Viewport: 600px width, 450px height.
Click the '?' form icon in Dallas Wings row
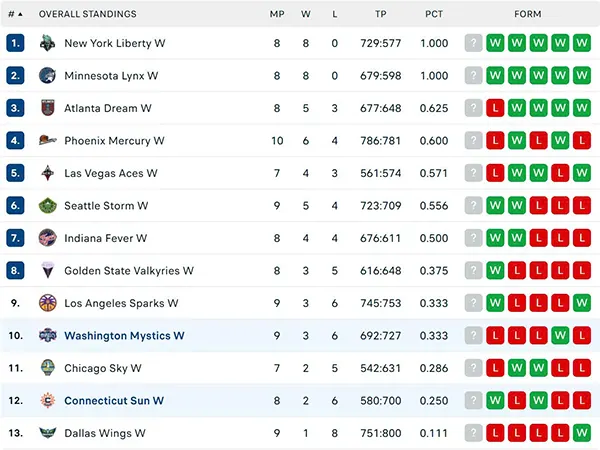[x=473, y=434]
